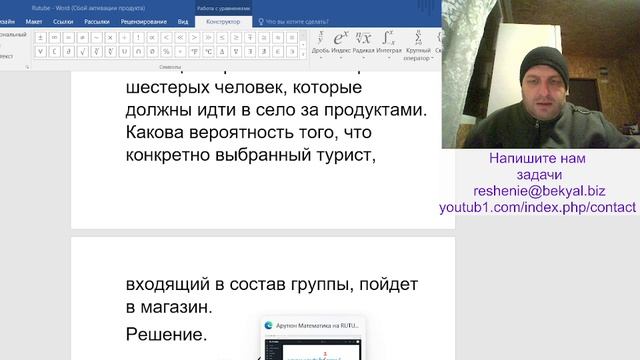Screen dimensions: 640x360
Task: Insert the multiplication sign symbol
Action: pyautogui.click(x=110, y=38)
